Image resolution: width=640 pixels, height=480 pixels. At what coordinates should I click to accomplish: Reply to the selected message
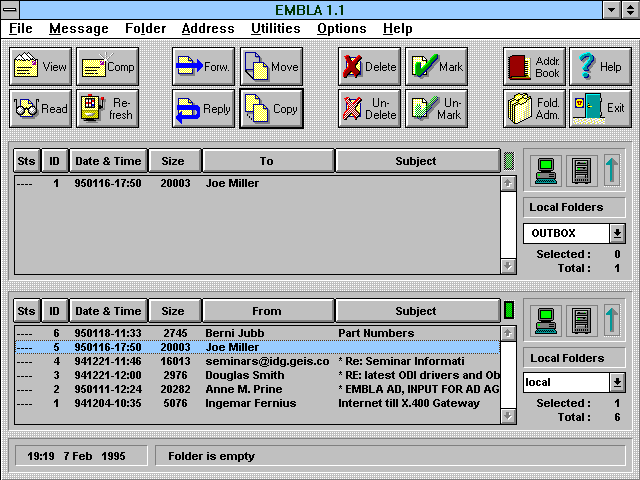click(x=203, y=109)
